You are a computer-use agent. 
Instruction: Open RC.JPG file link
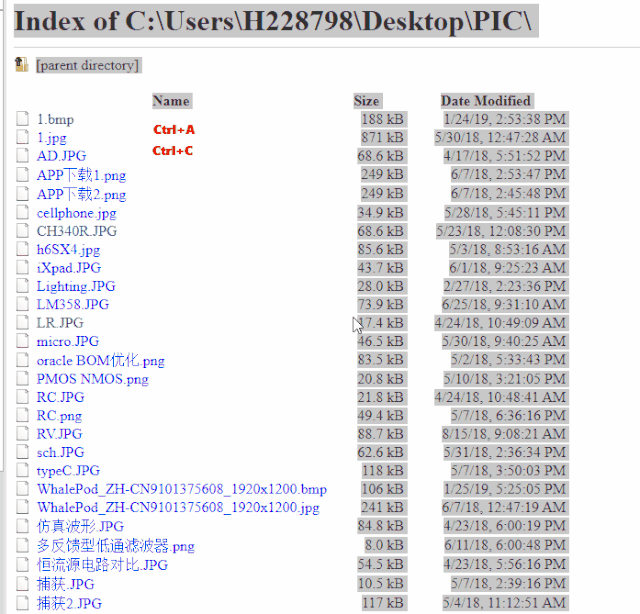point(60,397)
